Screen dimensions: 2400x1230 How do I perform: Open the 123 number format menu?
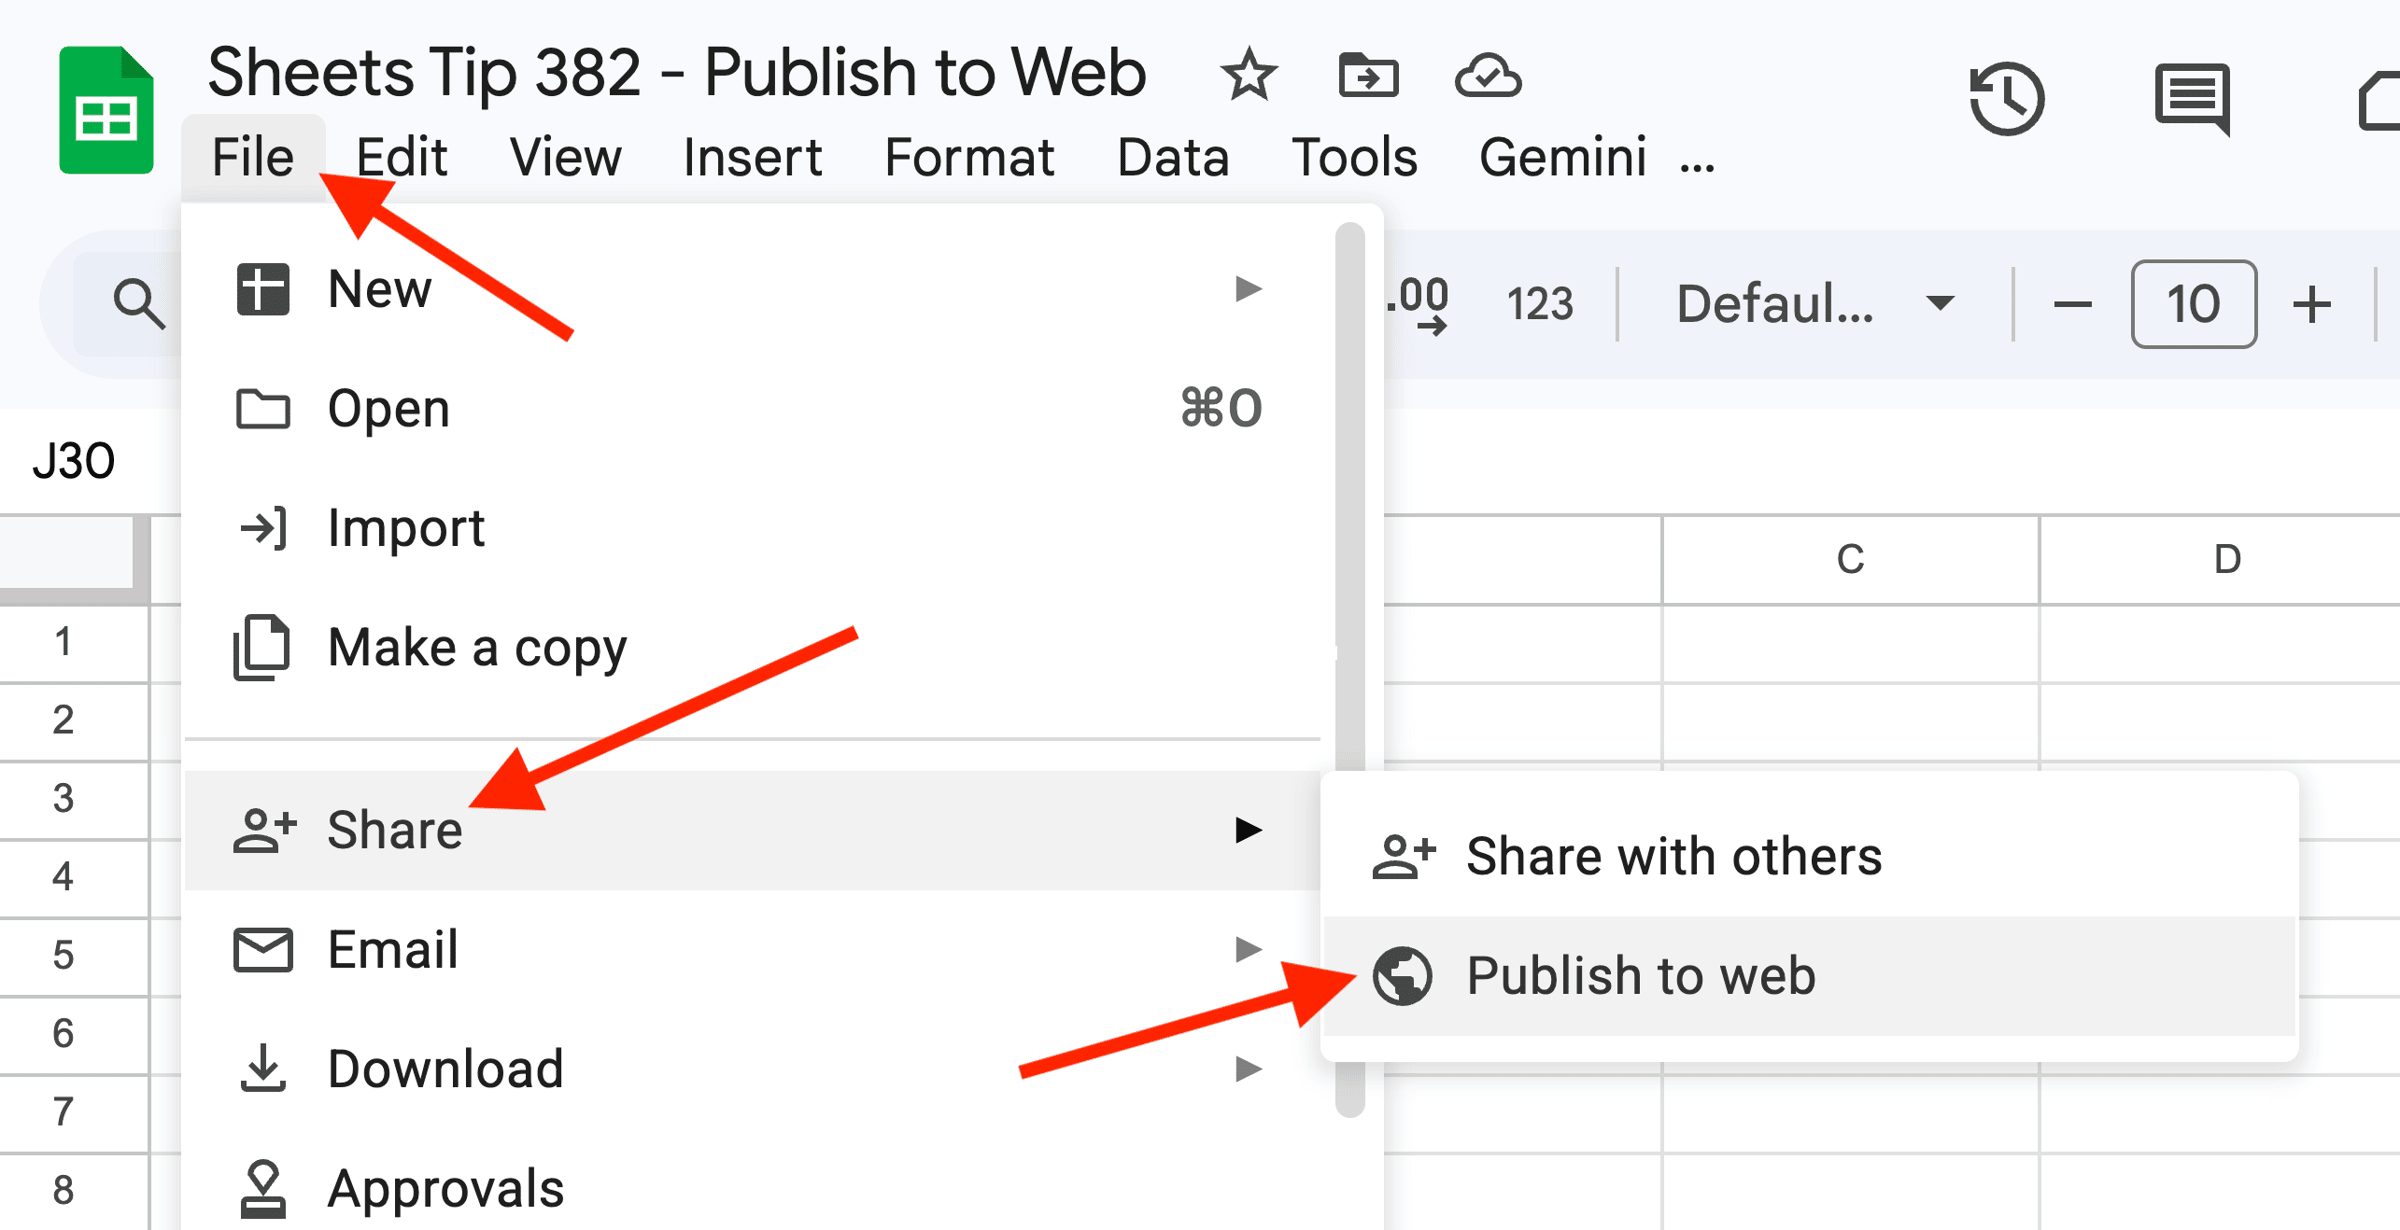[1539, 303]
